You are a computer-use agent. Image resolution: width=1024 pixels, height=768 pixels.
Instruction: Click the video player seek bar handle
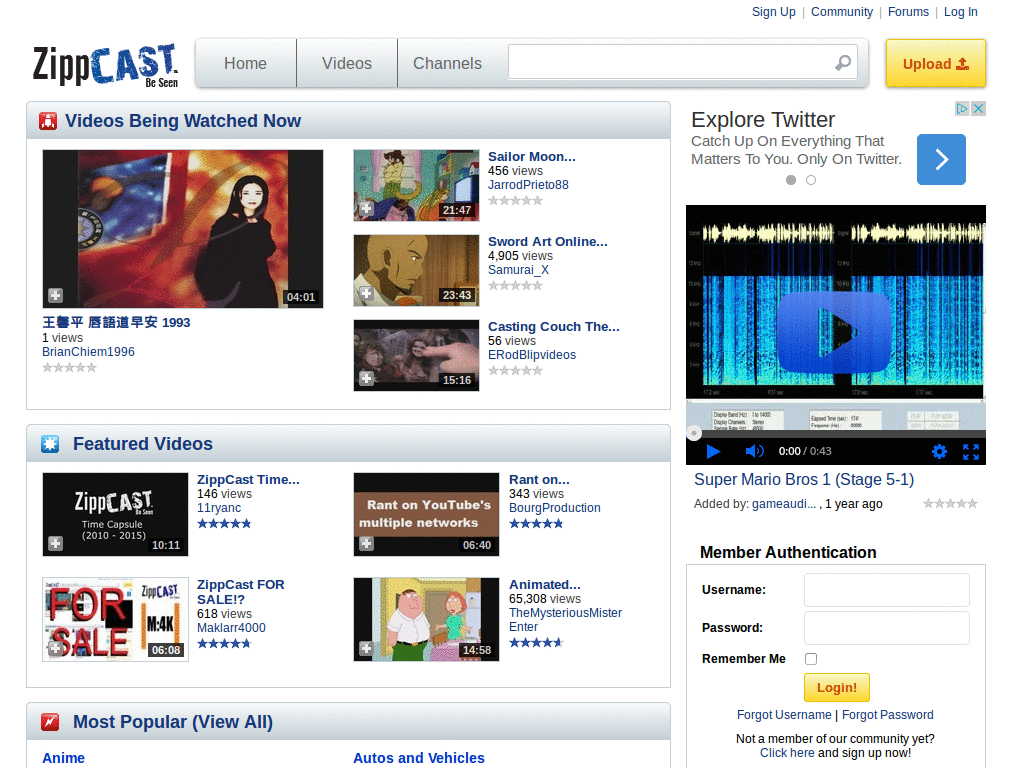(694, 433)
